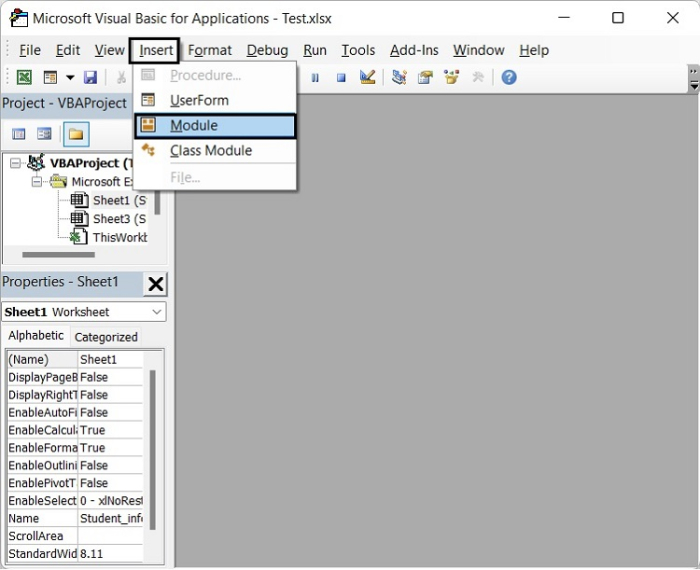Click the Insert UserForm toolbar icon
Viewport: 700px width, 570px height.
(x=50, y=77)
